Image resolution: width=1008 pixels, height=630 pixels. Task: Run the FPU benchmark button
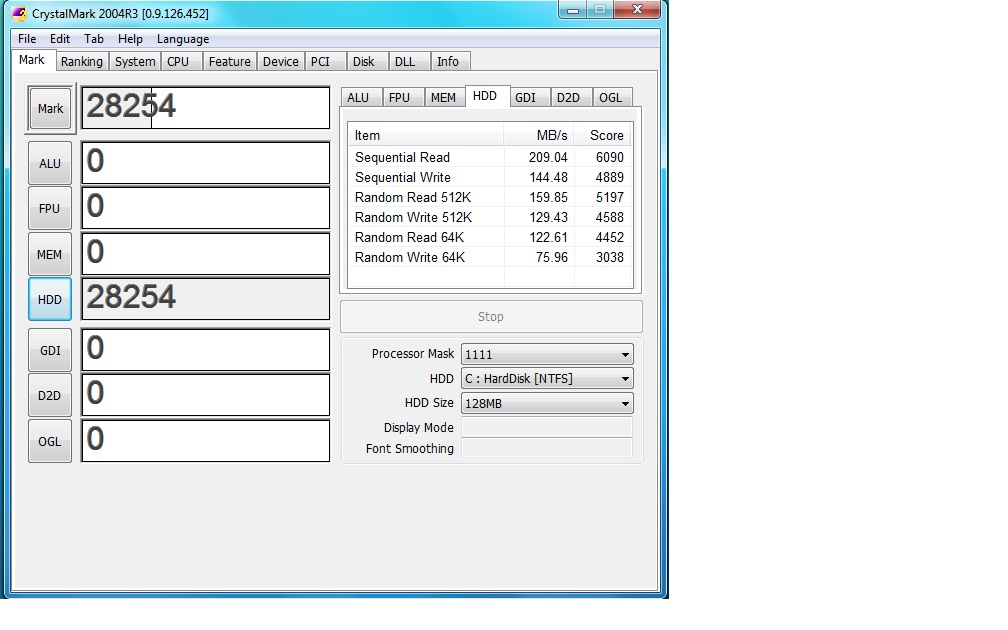50,209
